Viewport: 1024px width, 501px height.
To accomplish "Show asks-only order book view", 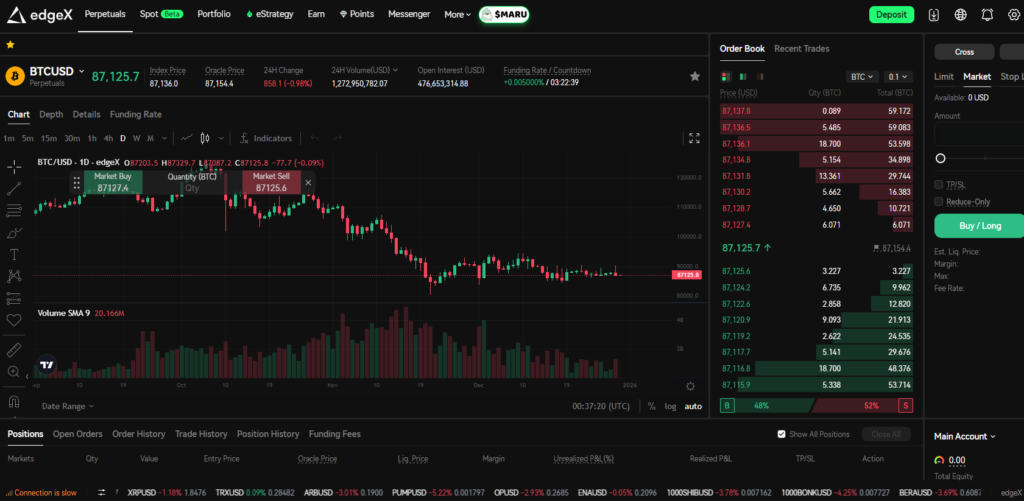I will pos(760,76).
